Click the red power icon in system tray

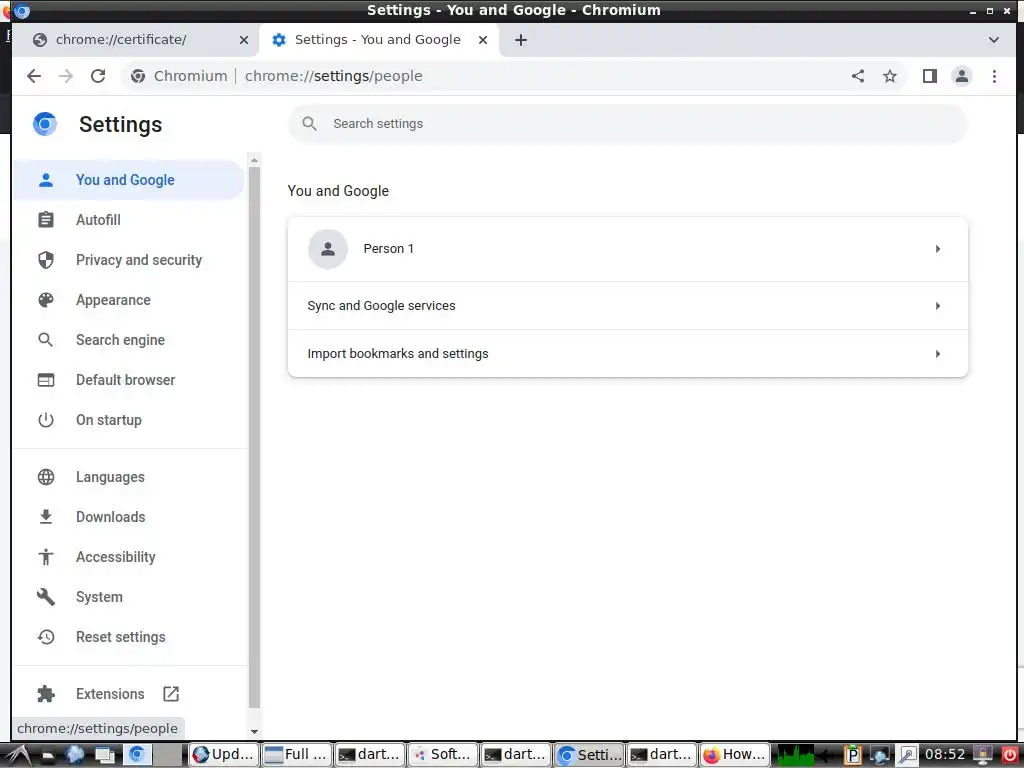point(1009,755)
